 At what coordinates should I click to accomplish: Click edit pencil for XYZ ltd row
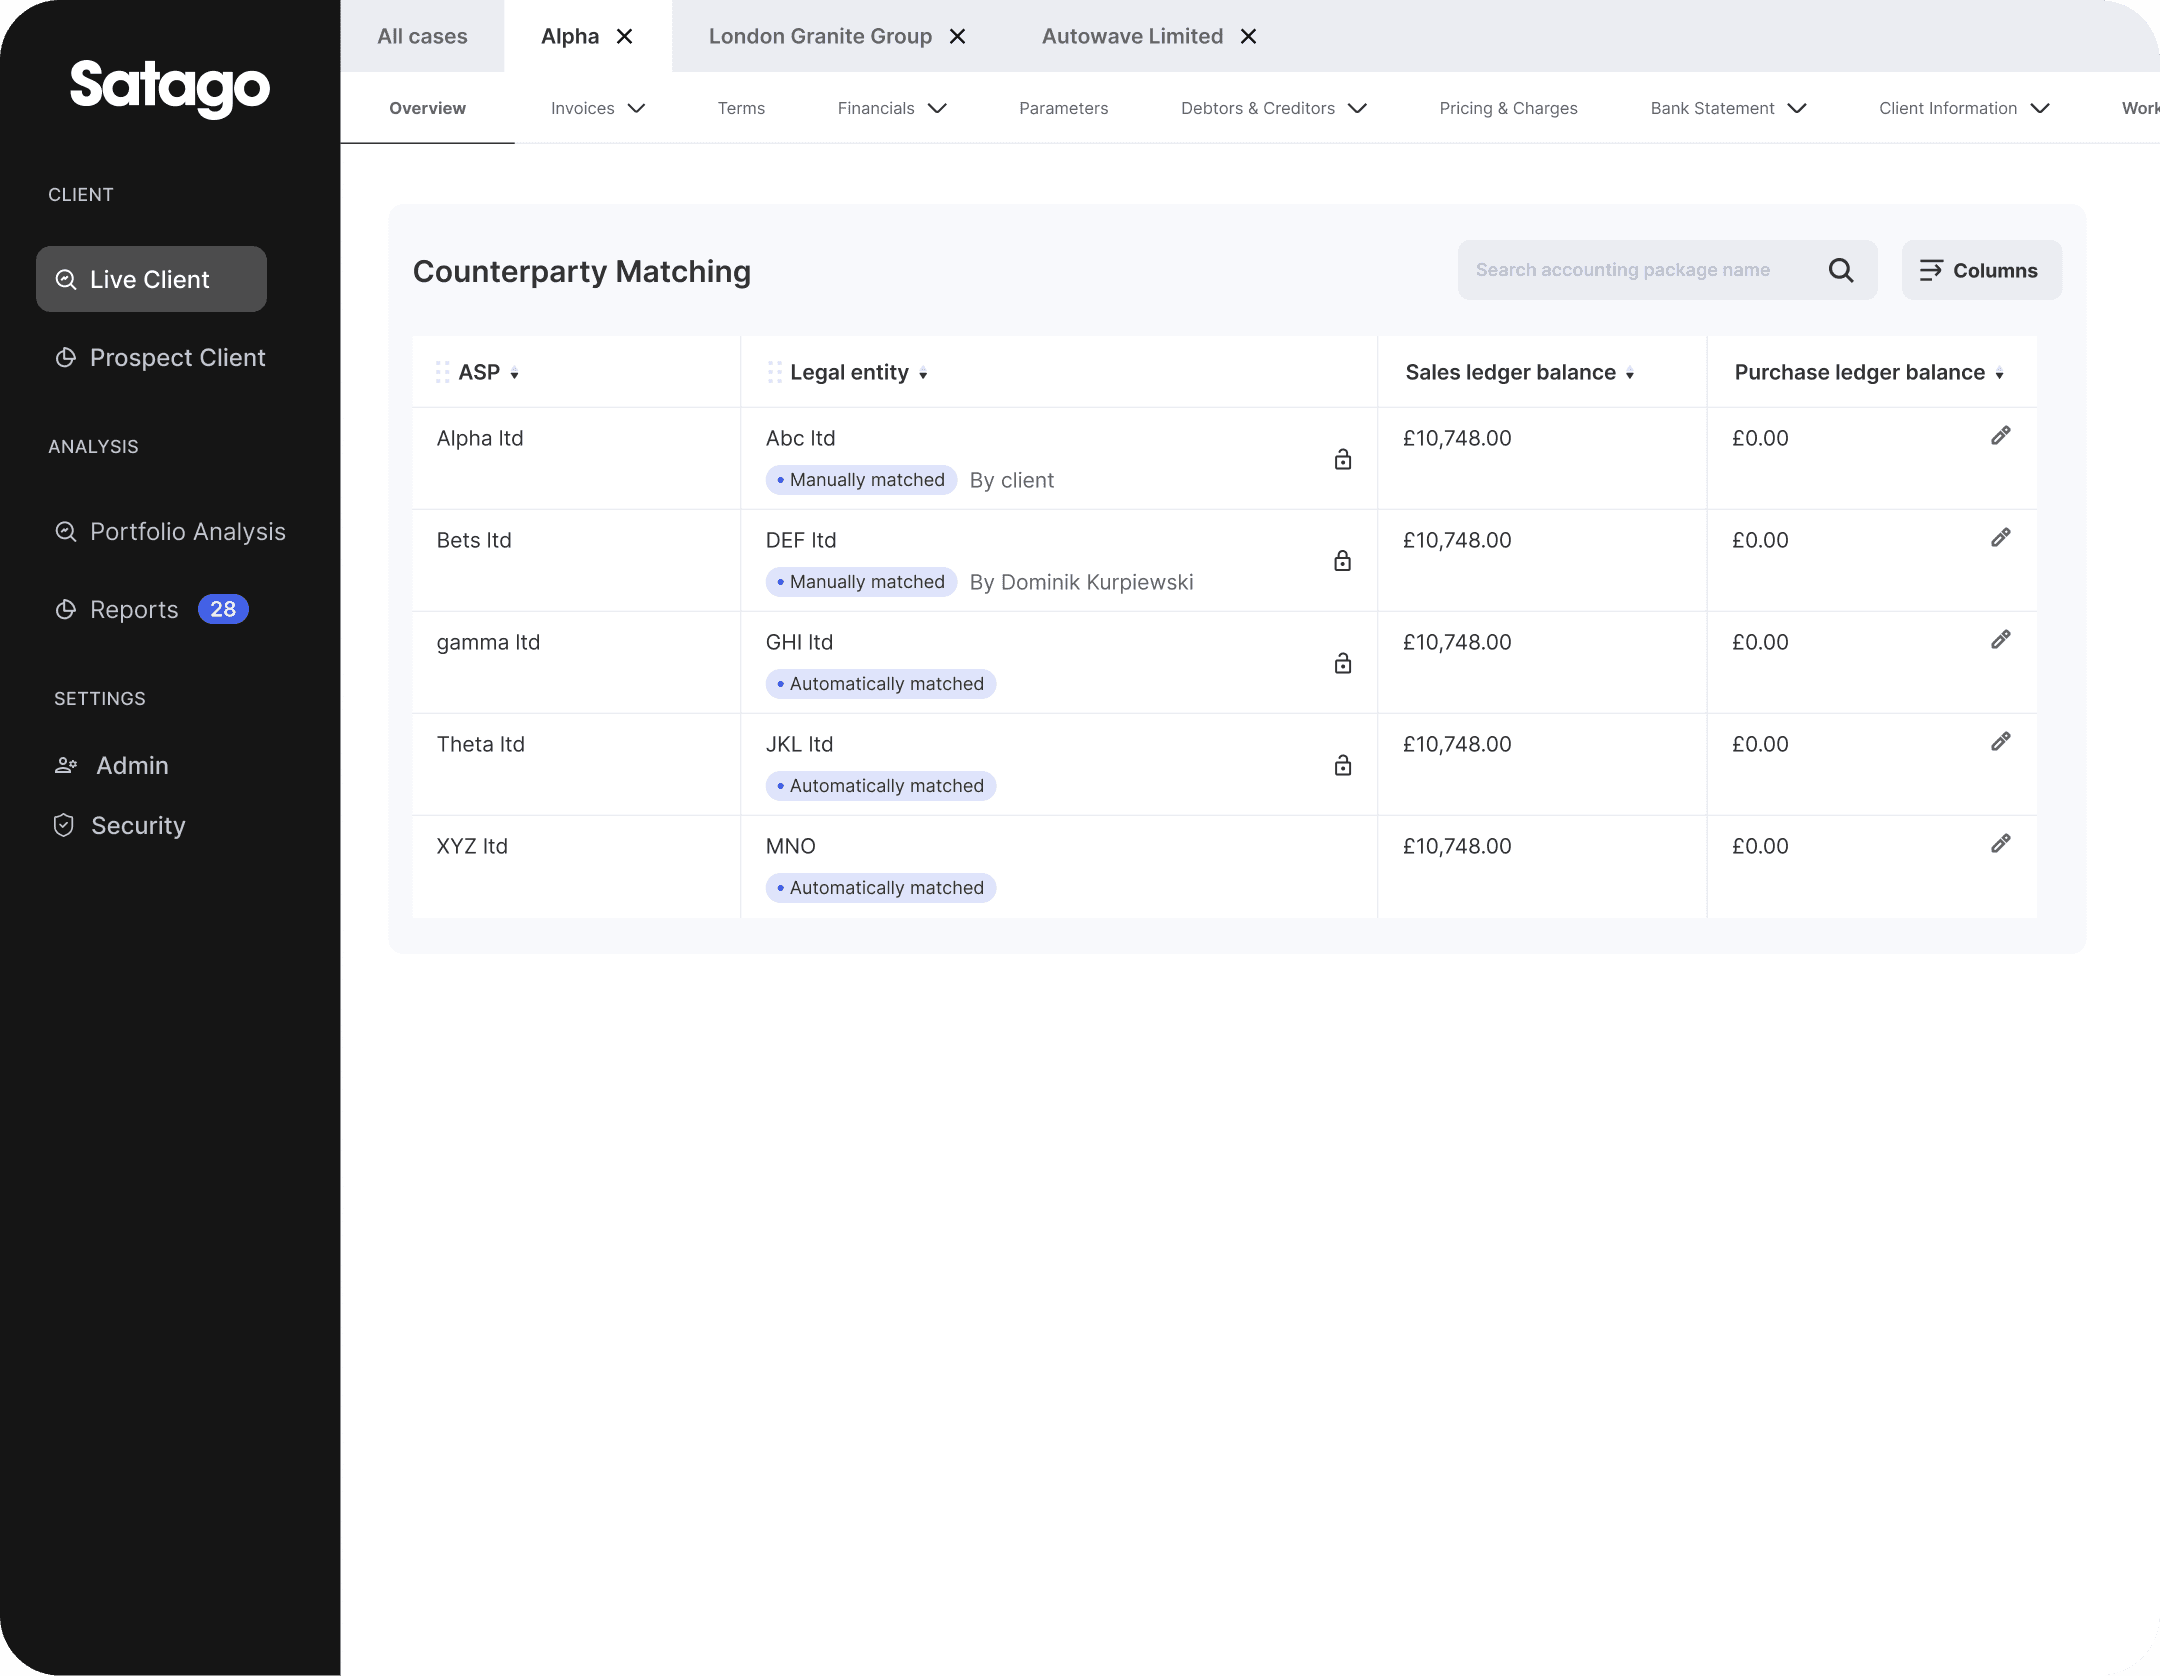[2000, 844]
